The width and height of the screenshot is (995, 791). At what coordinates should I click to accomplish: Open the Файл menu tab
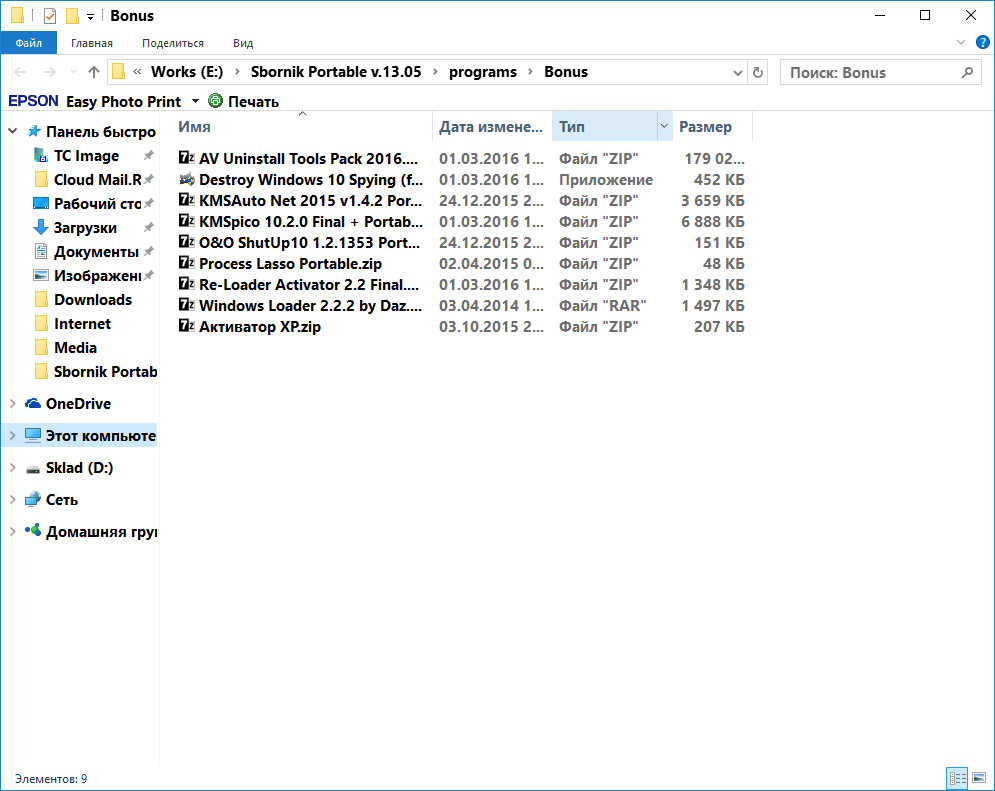28,43
